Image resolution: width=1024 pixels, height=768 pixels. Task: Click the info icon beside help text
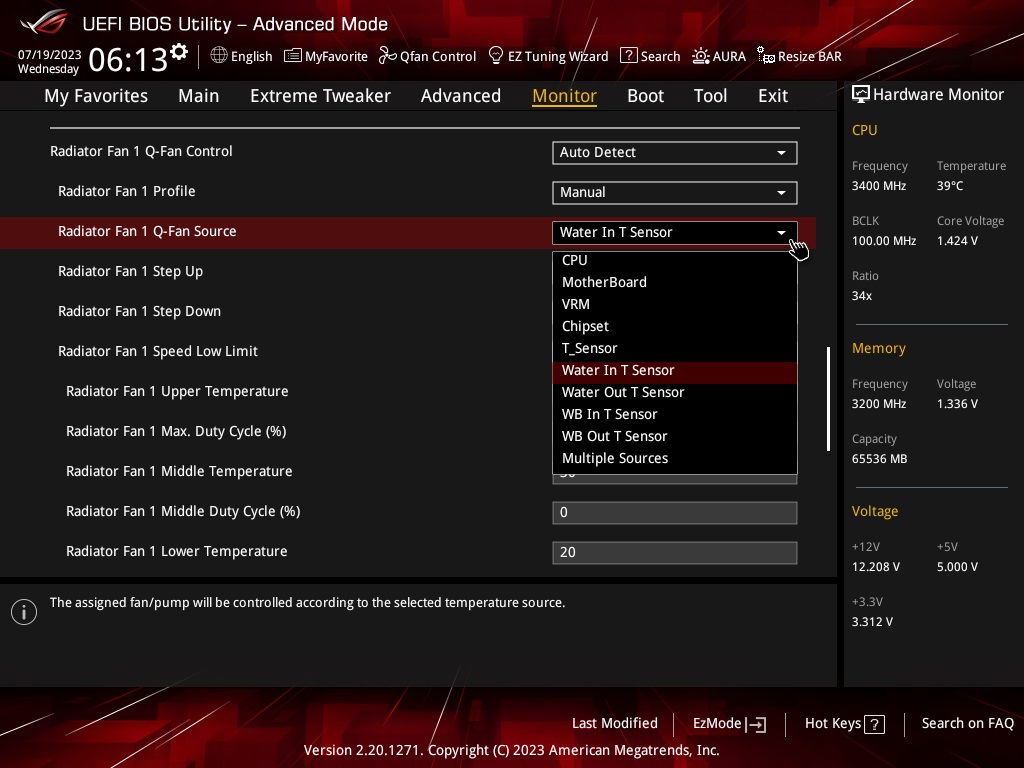24,612
